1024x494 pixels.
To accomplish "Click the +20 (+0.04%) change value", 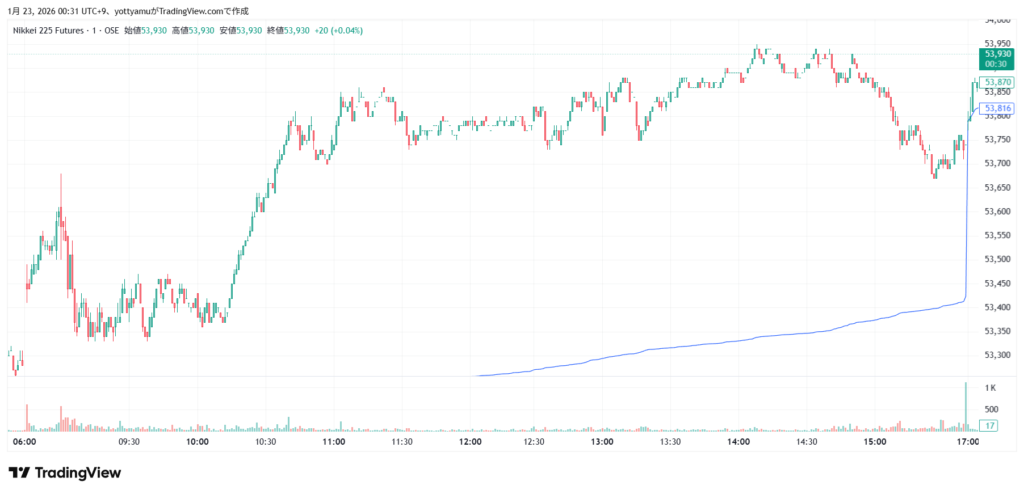I will [x=338, y=30].
